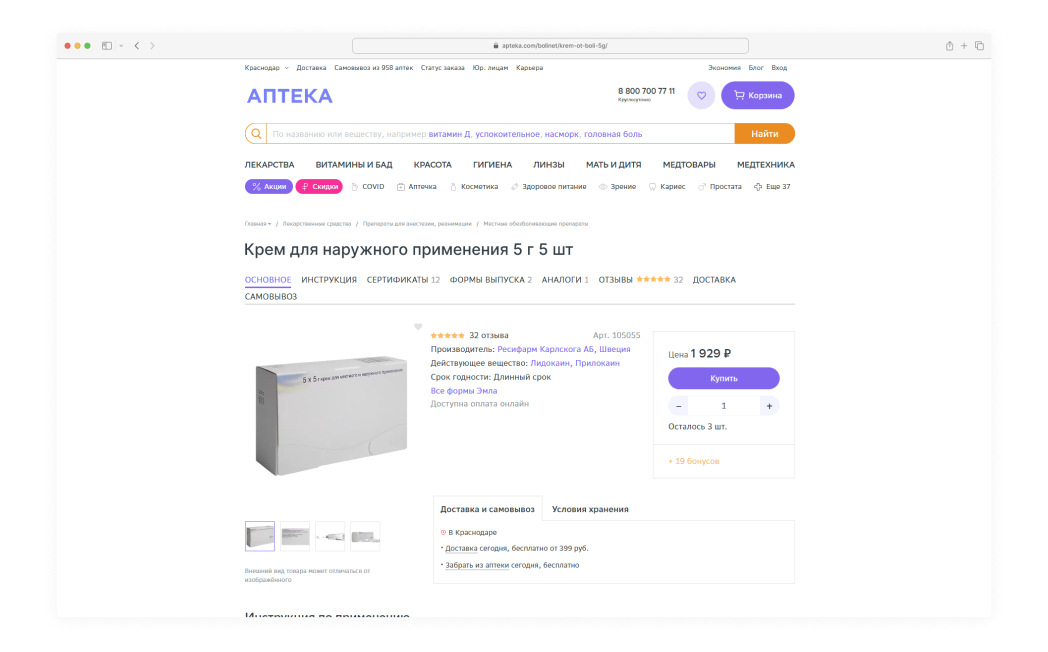This screenshot has height=652, width=1048.
Task: Click the search magnifier icon
Action: (256, 134)
